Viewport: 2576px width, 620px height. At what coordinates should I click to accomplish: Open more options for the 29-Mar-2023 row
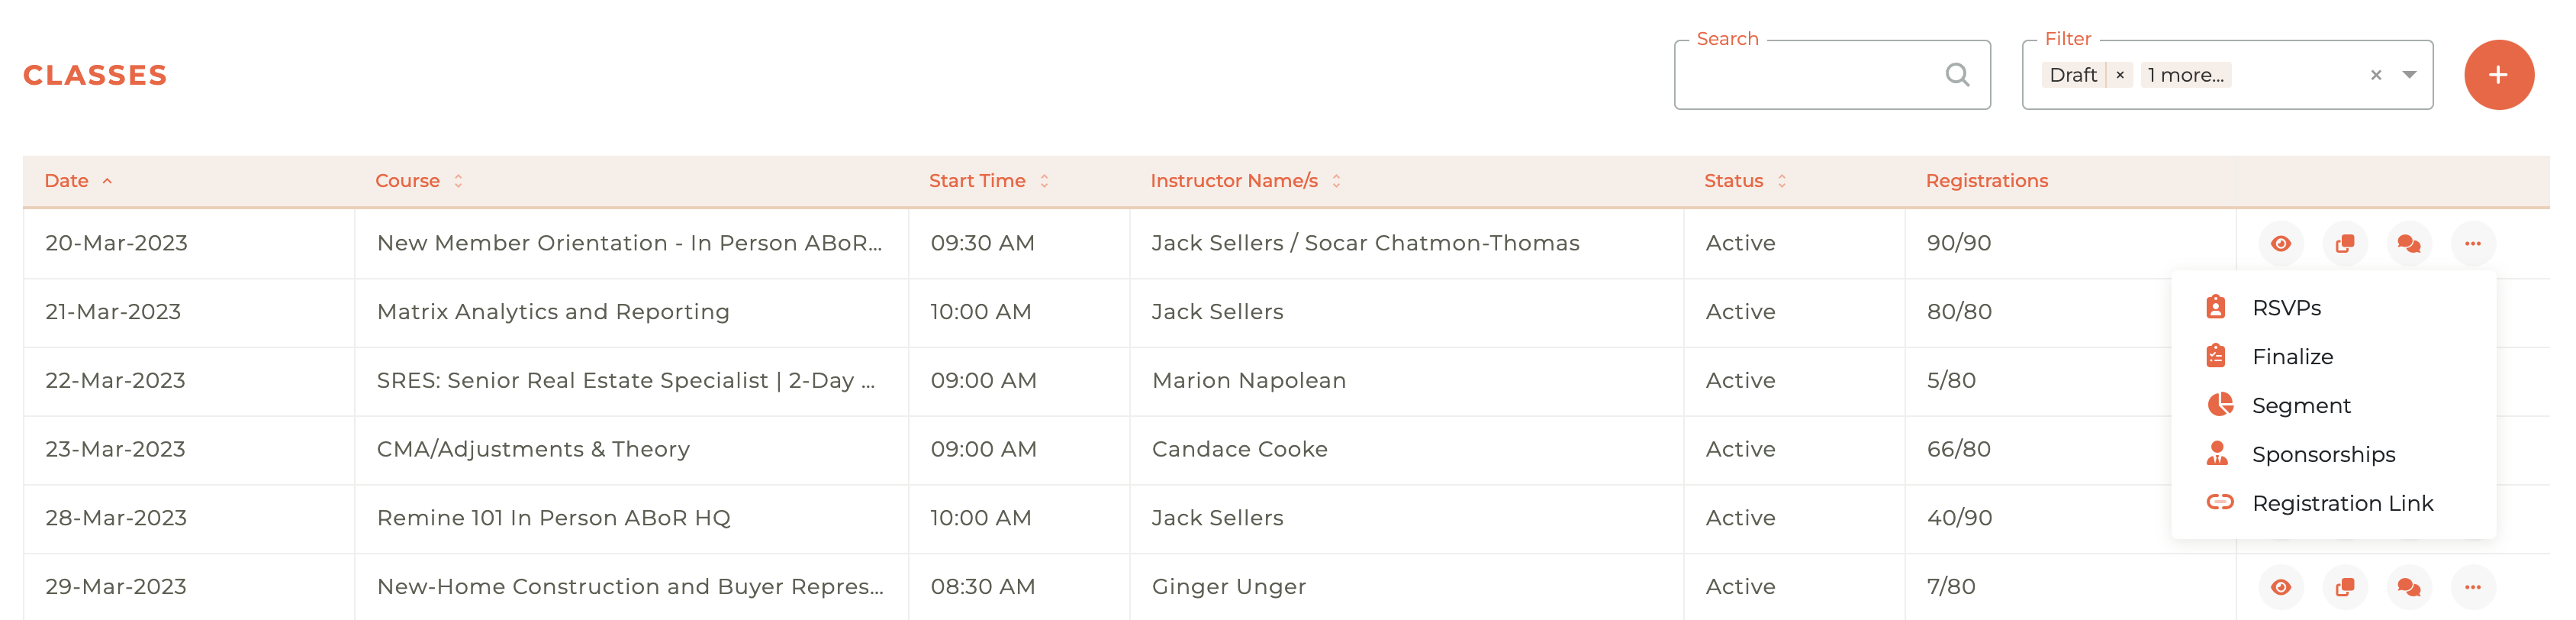2472,587
